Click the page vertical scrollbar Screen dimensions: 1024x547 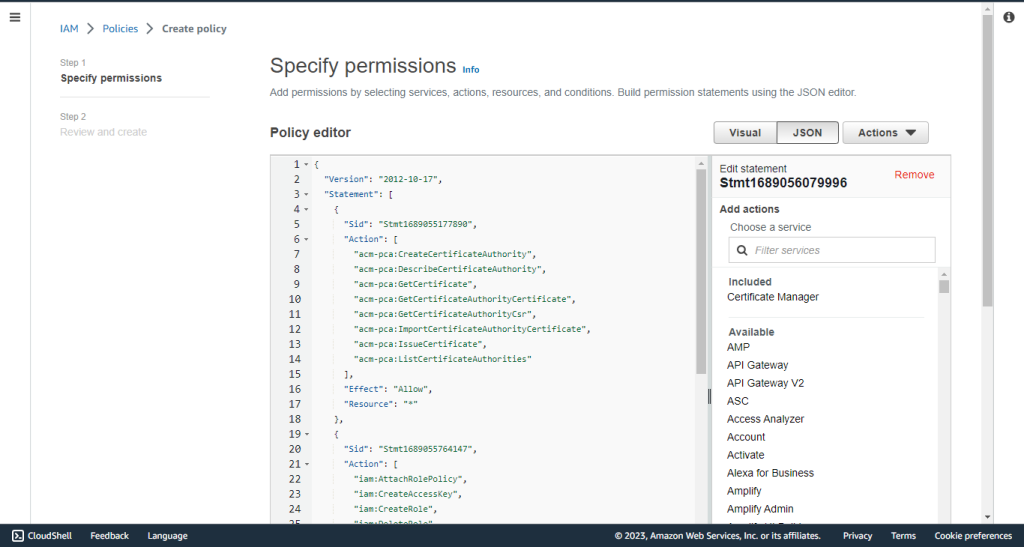tap(987, 160)
